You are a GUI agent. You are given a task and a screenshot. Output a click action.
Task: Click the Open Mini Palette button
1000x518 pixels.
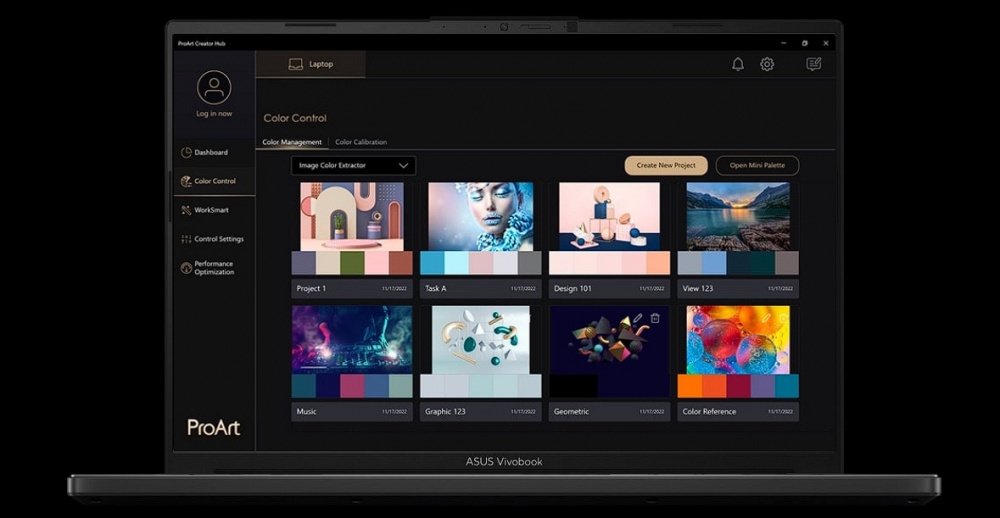pyautogui.click(x=757, y=165)
